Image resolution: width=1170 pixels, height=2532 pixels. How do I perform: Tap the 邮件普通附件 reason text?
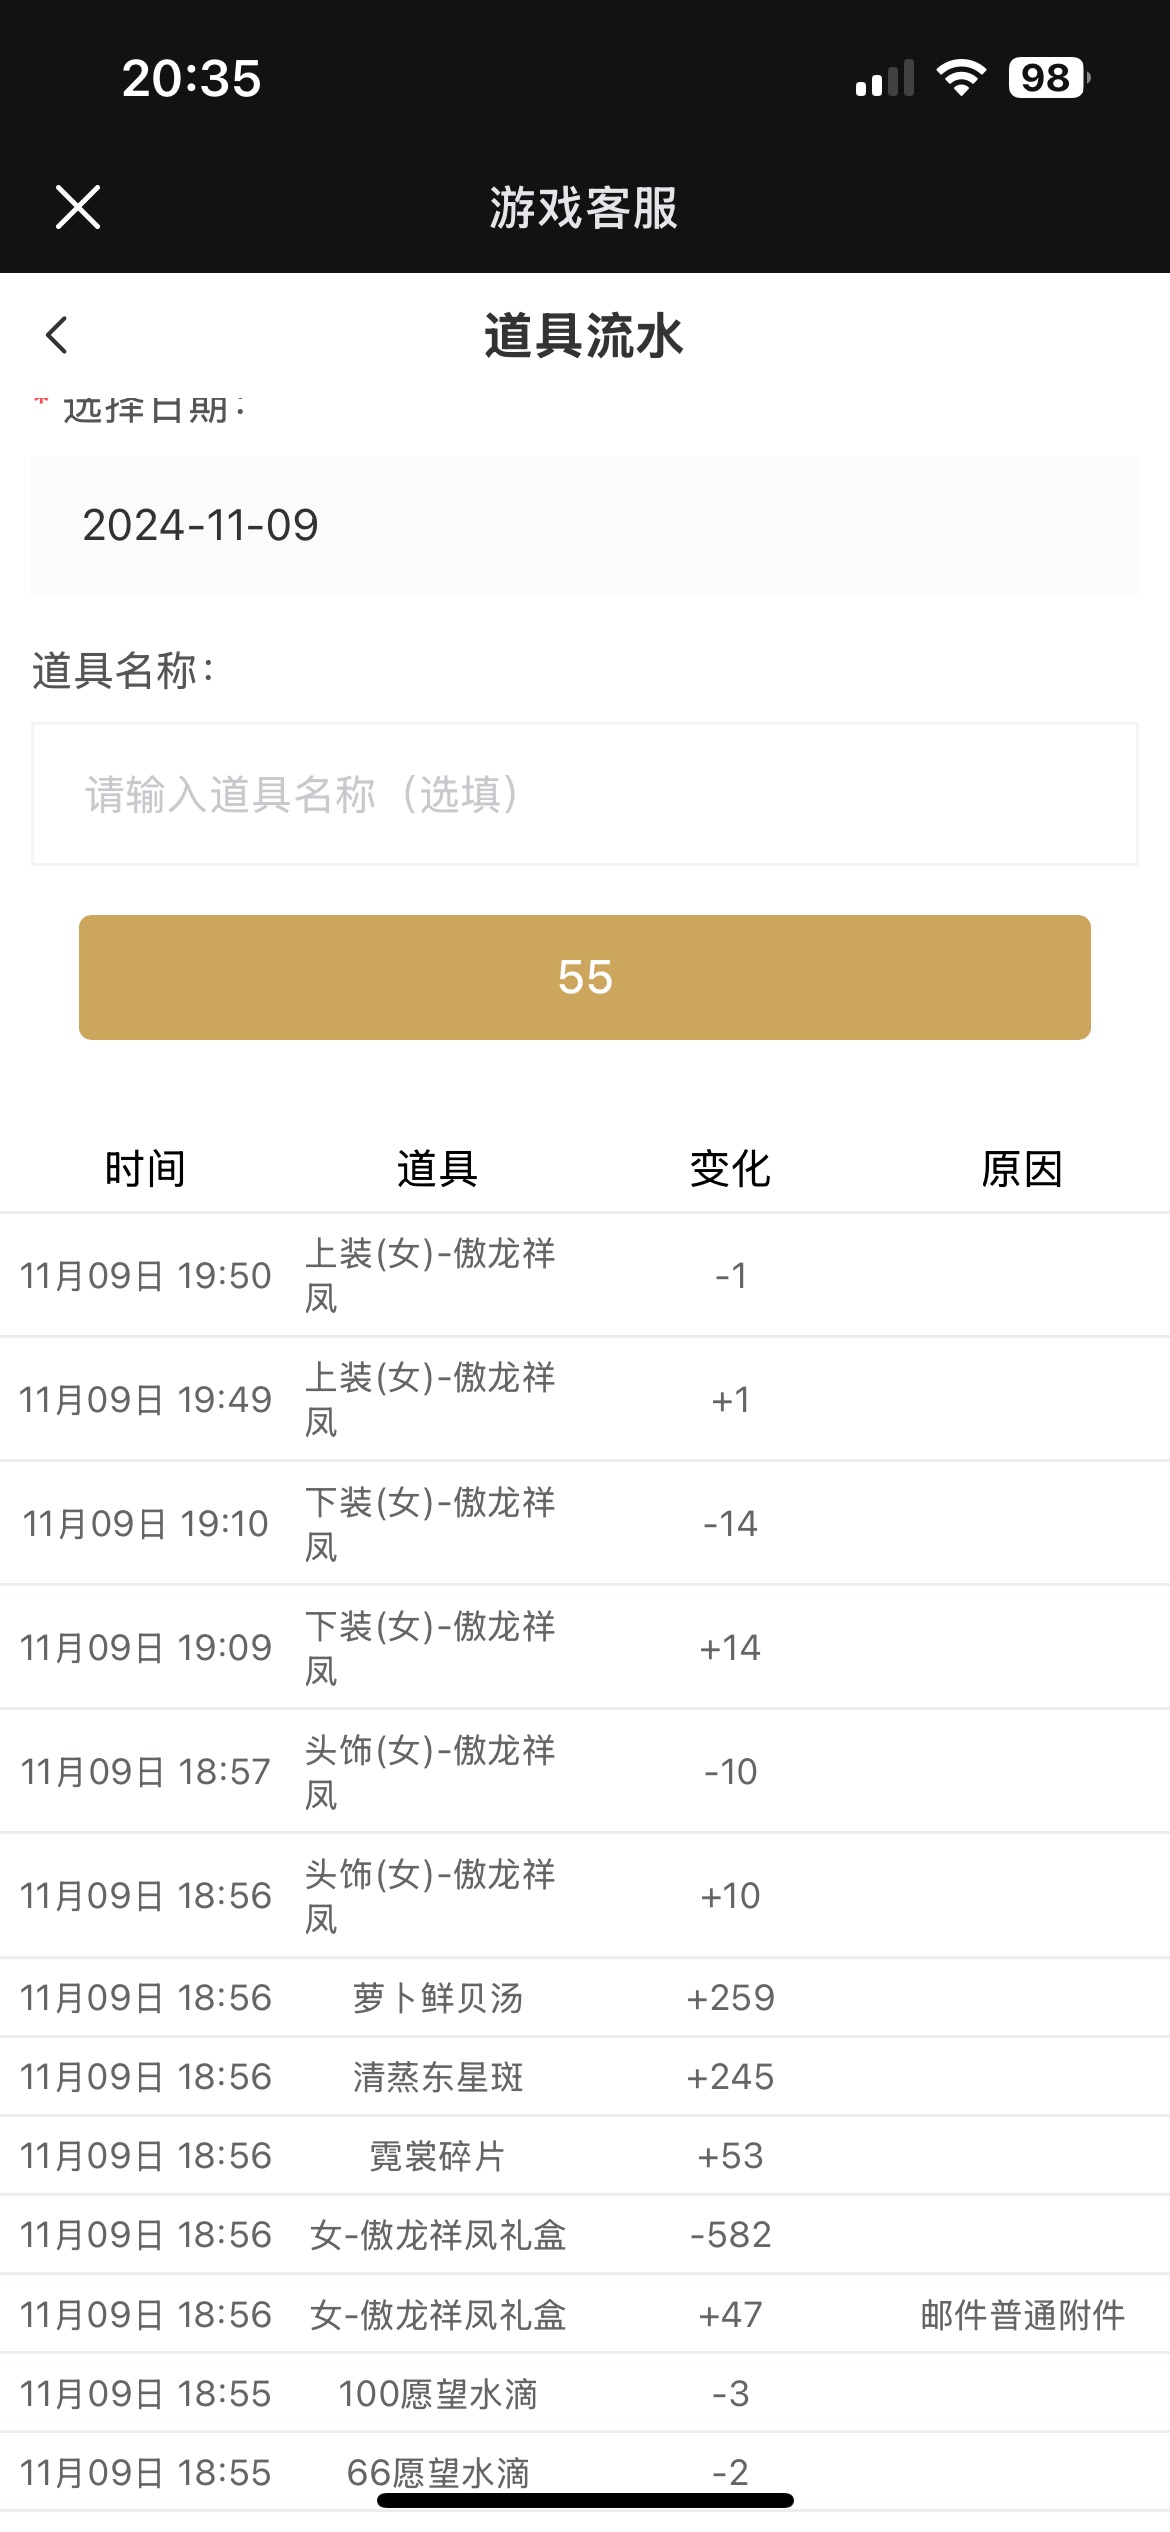pyautogui.click(x=1022, y=2314)
